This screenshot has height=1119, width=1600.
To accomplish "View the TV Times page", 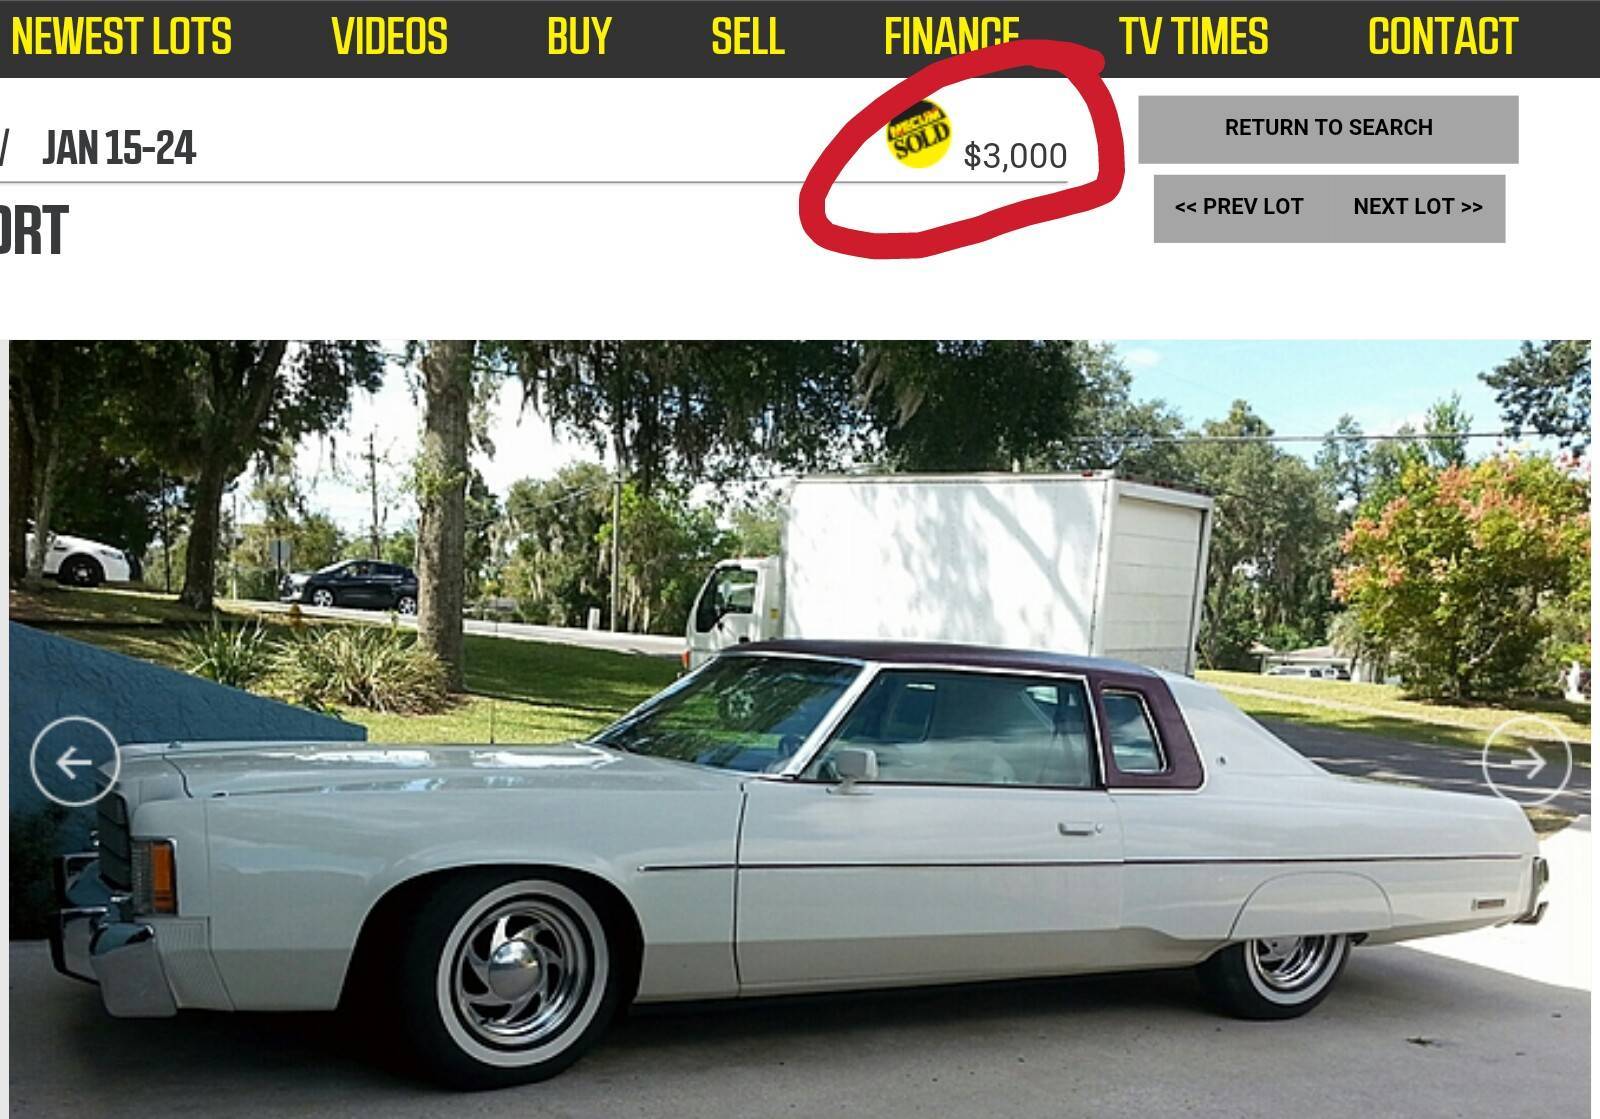I will pyautogui.click(x=1194, y=37).
